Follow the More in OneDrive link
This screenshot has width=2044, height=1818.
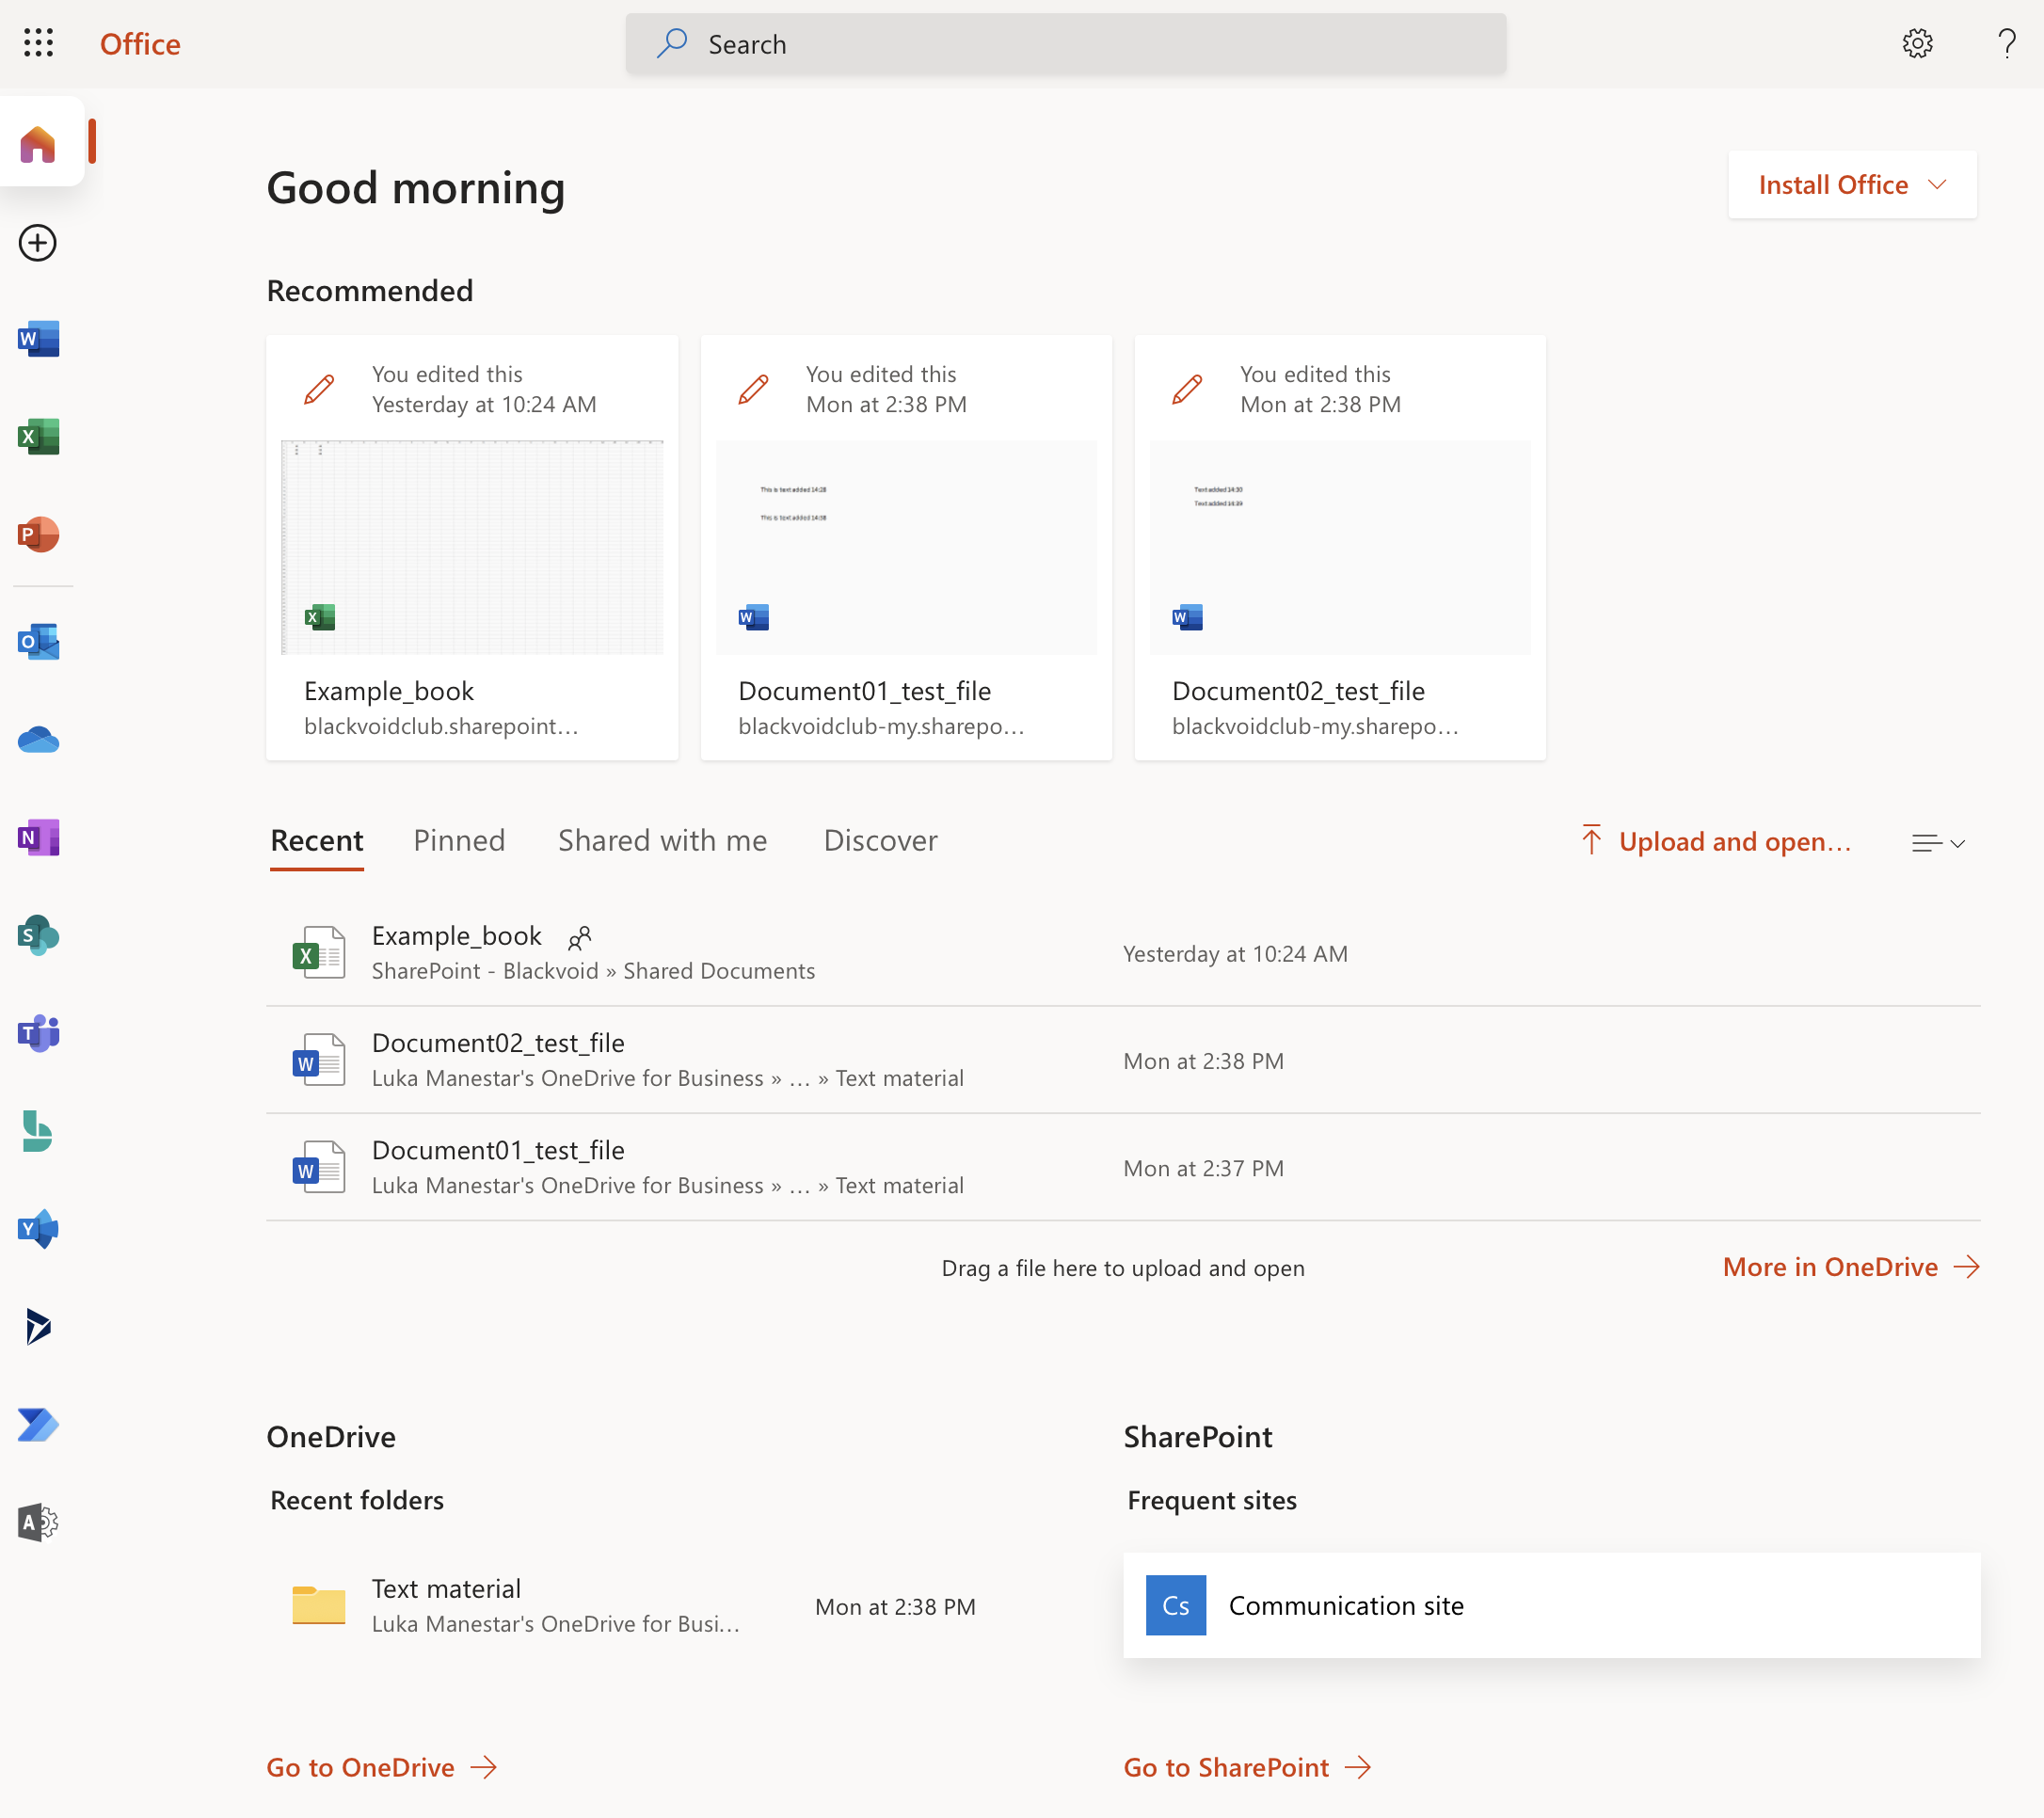pyautogui.click(x=1851, y=1267)
